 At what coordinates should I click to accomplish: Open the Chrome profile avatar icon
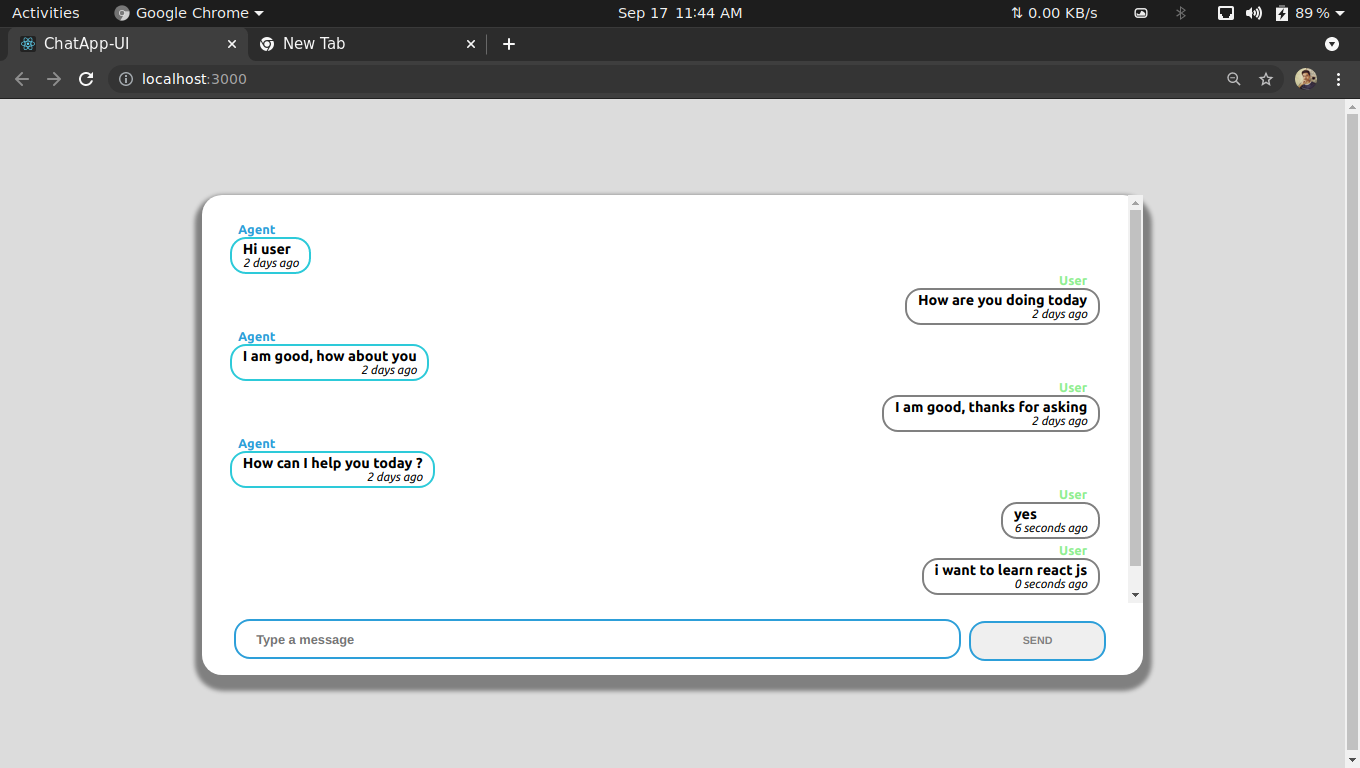[1306, 78]
